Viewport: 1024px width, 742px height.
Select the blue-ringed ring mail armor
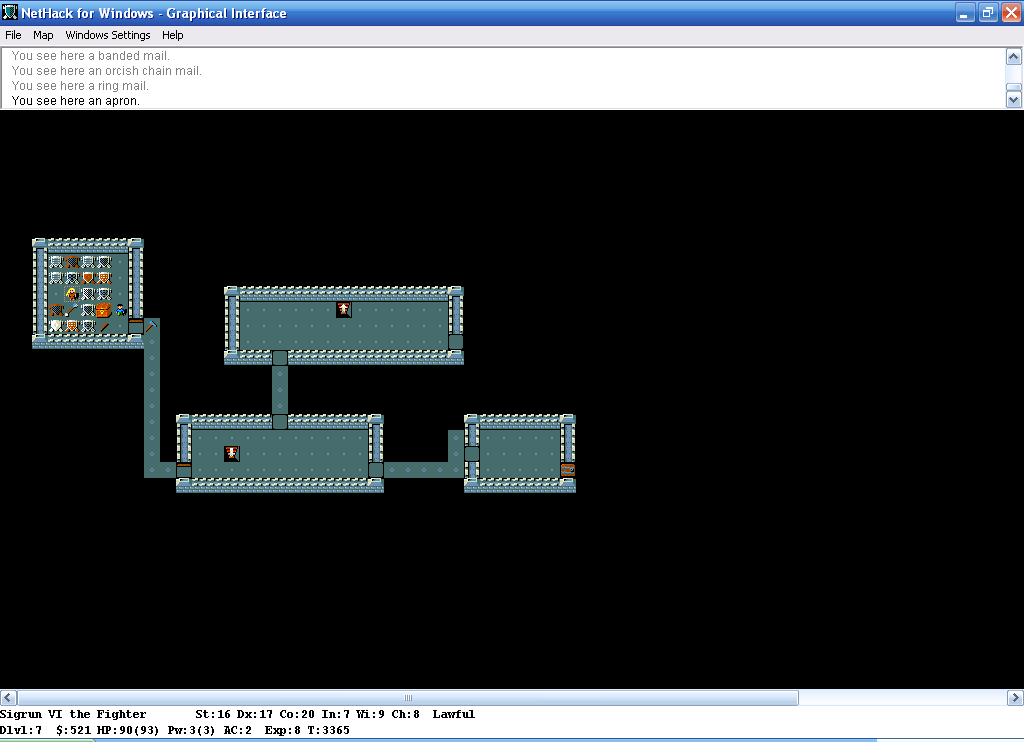(x=72, y=278)
